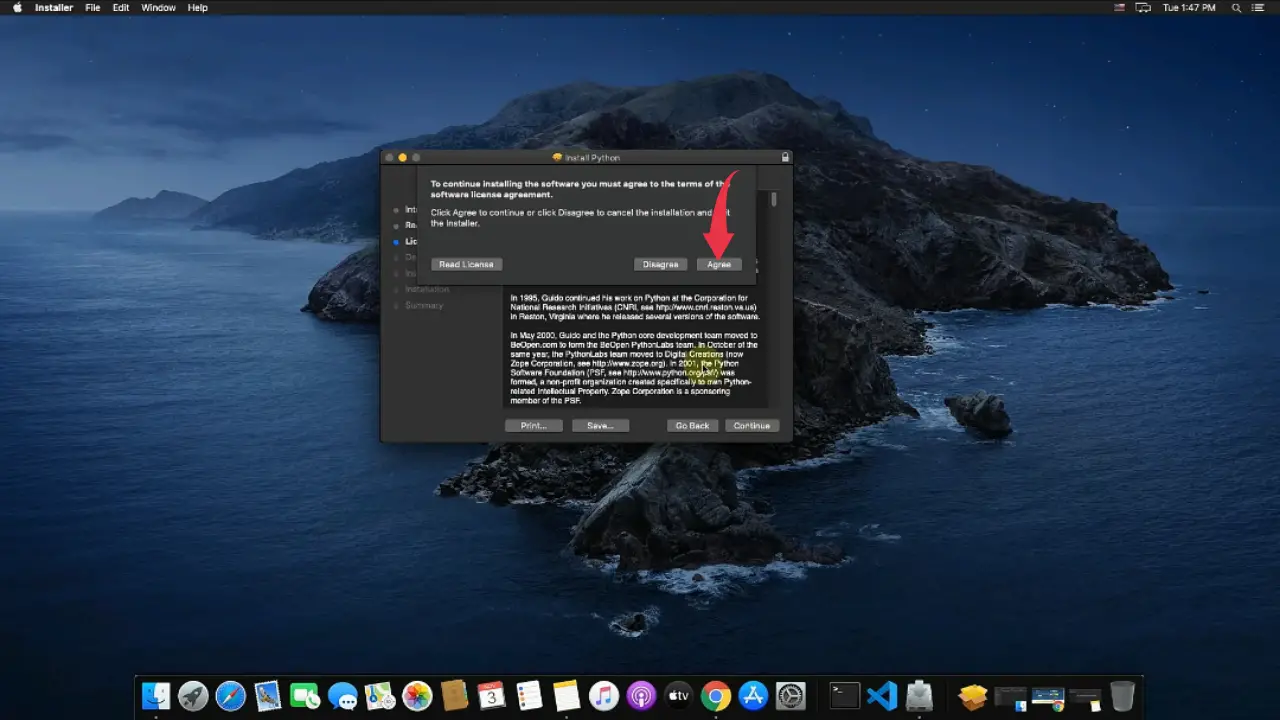Open the Installer menu
Screen dimensions: 1280x720
coord(54,7)
